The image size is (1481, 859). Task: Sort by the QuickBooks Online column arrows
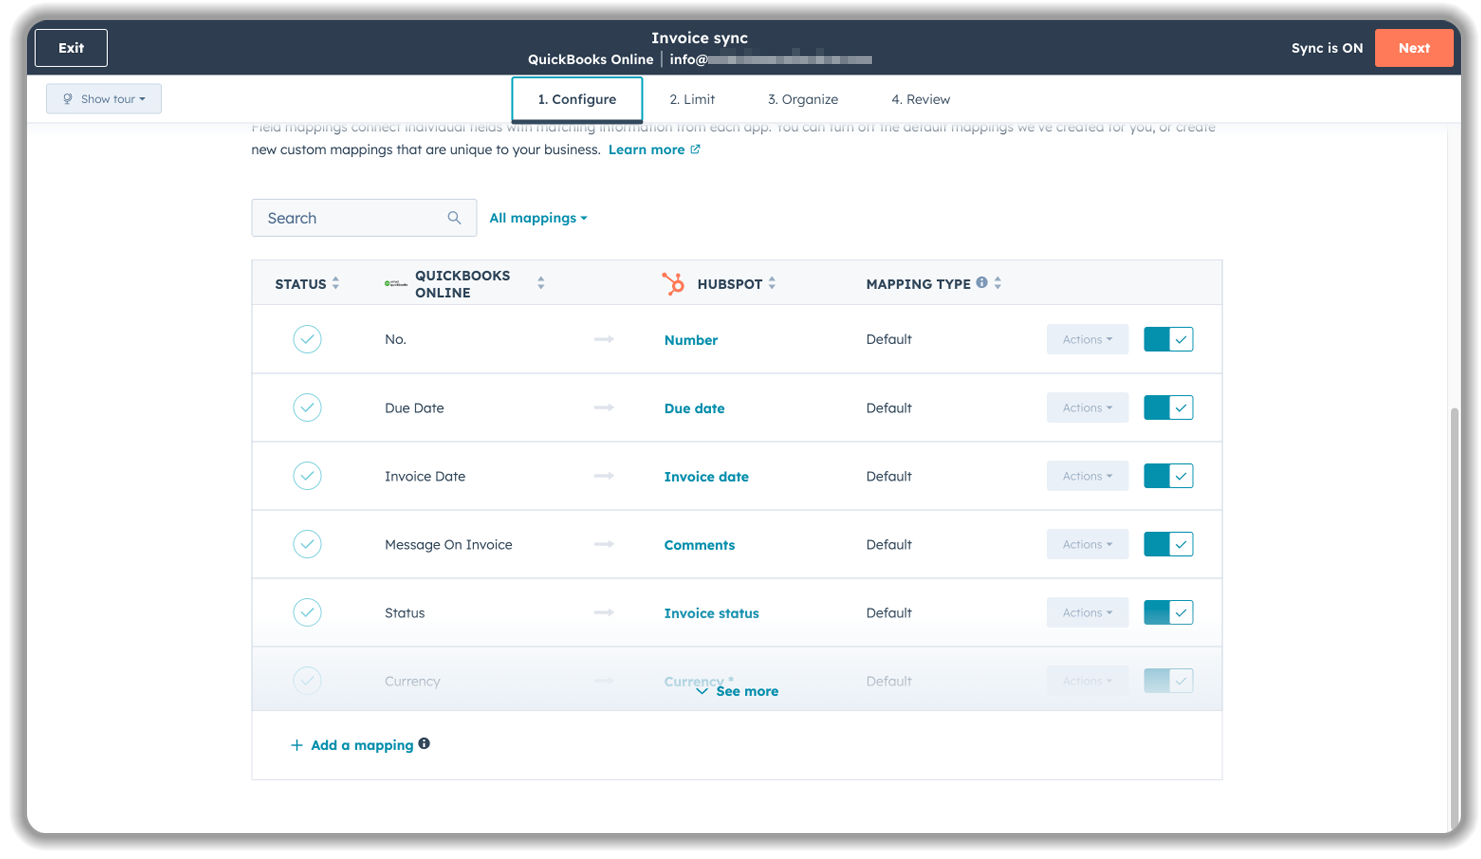(541, 284)
